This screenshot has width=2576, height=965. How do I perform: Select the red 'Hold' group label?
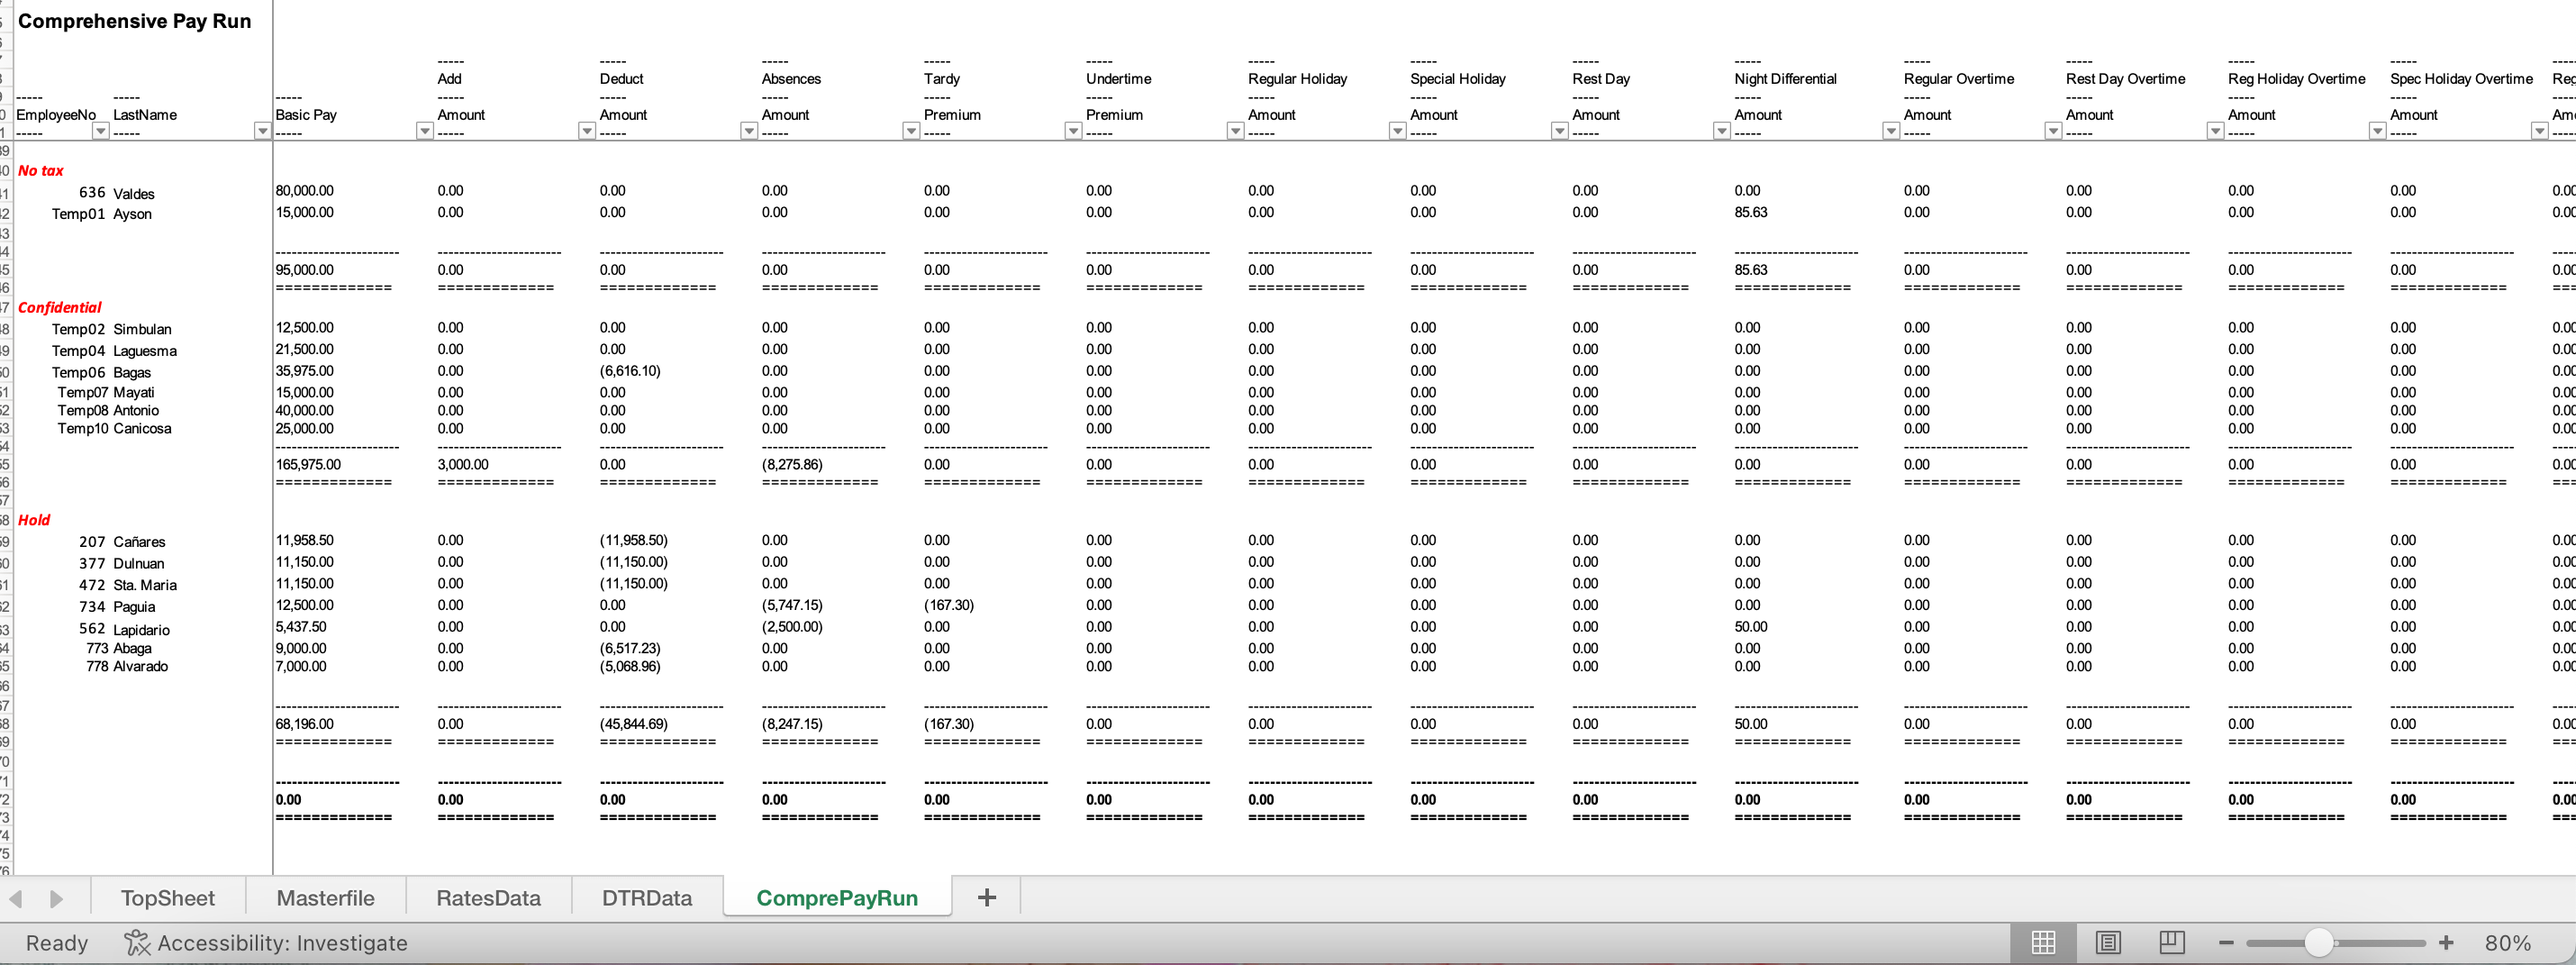point(34,520)
